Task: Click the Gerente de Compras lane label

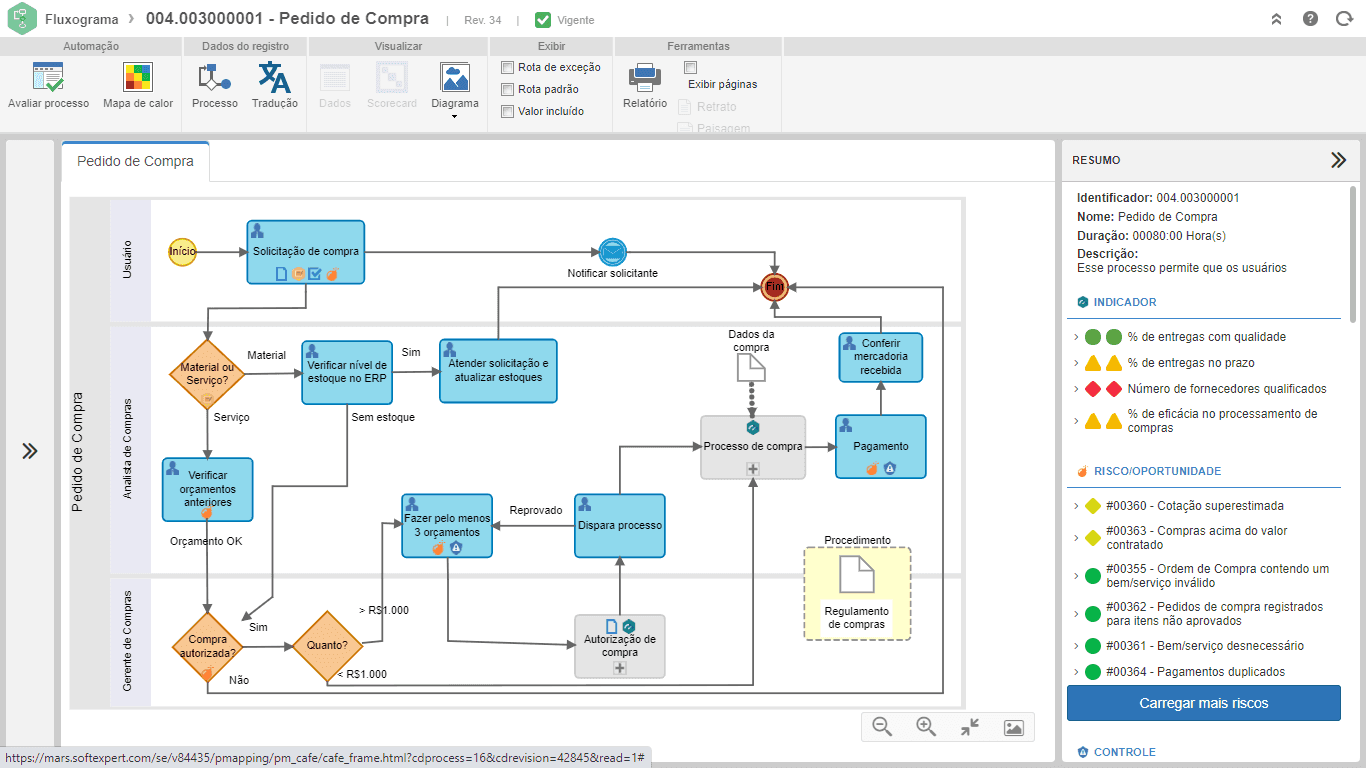Action: point(129,641)
